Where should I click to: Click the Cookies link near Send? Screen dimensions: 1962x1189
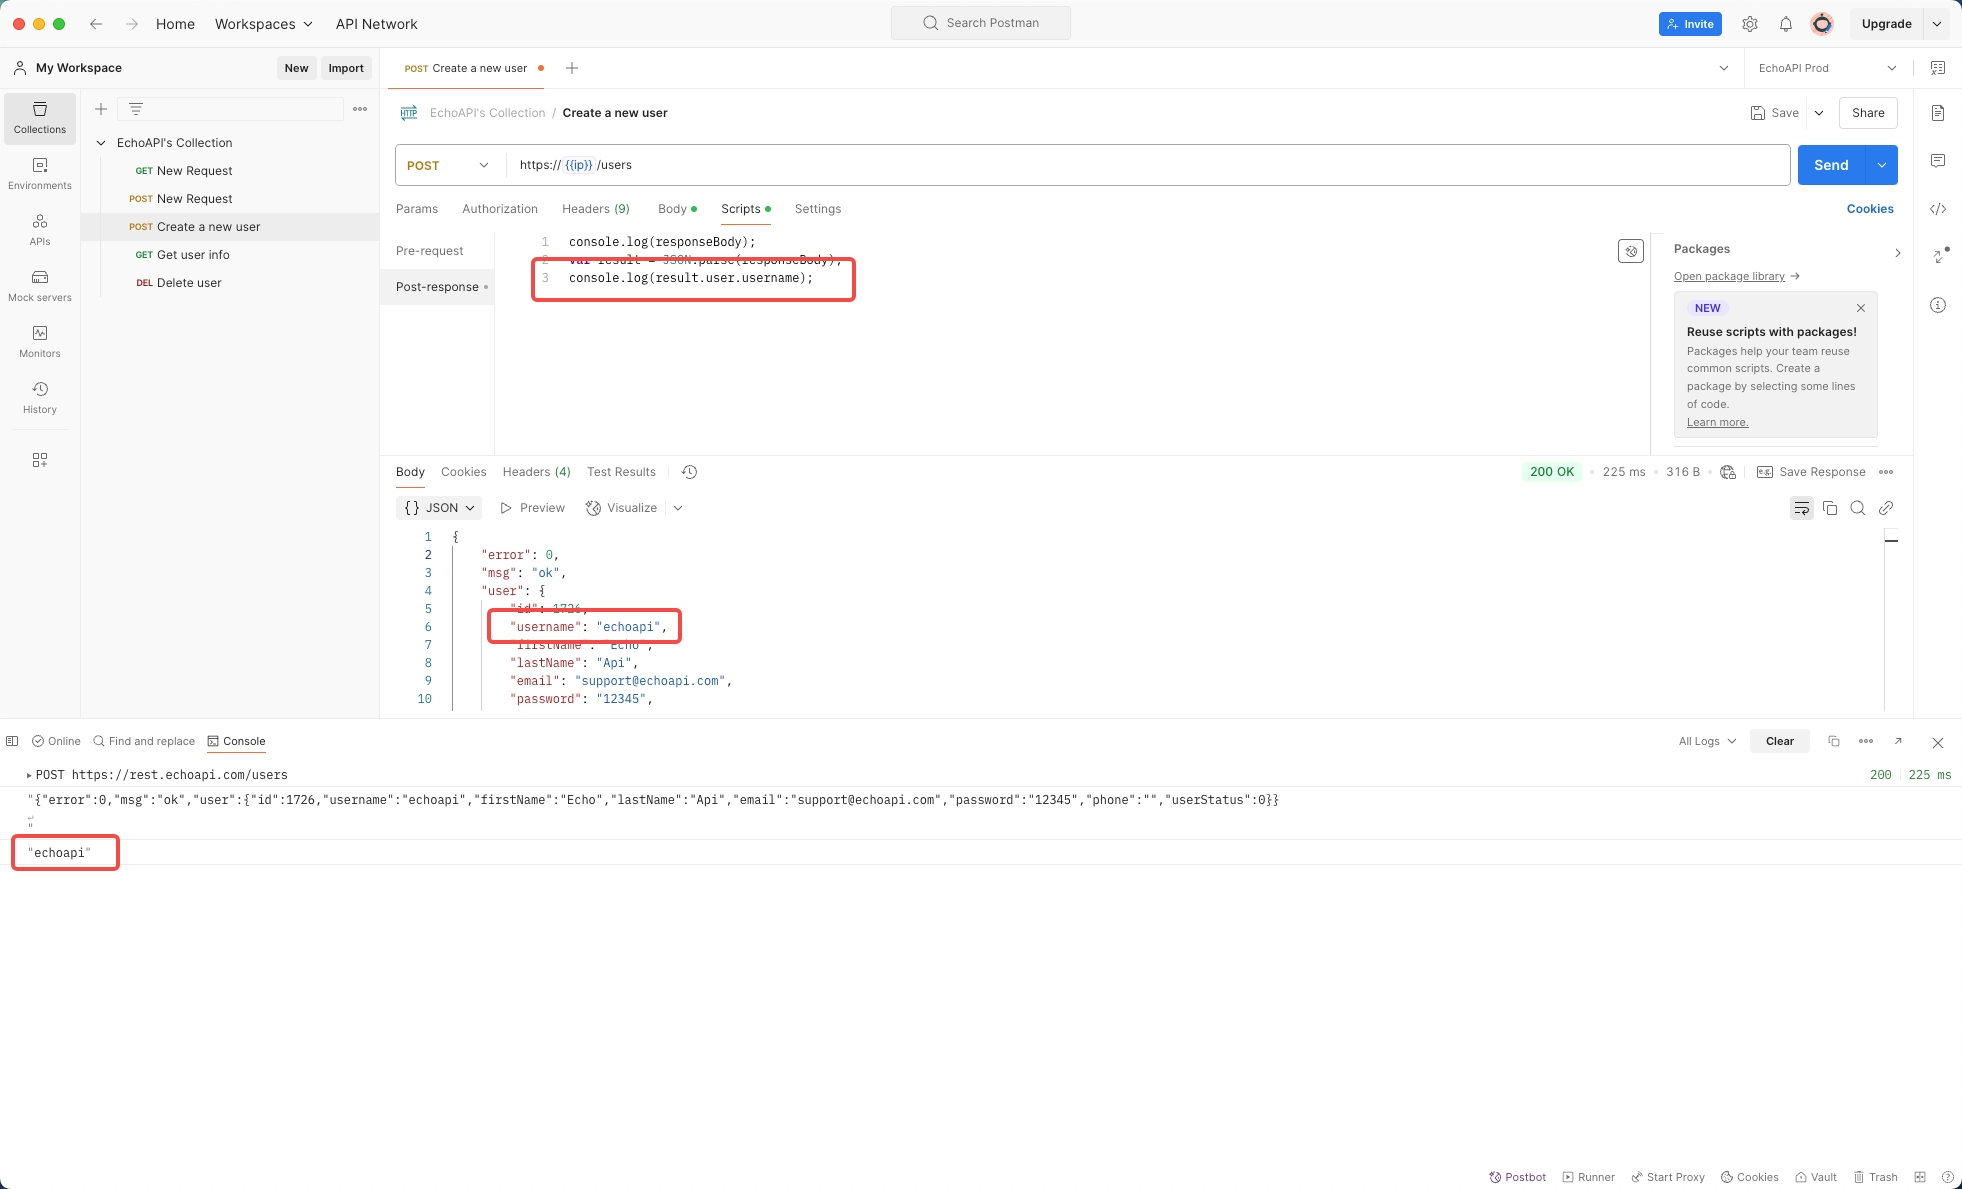1870,209
